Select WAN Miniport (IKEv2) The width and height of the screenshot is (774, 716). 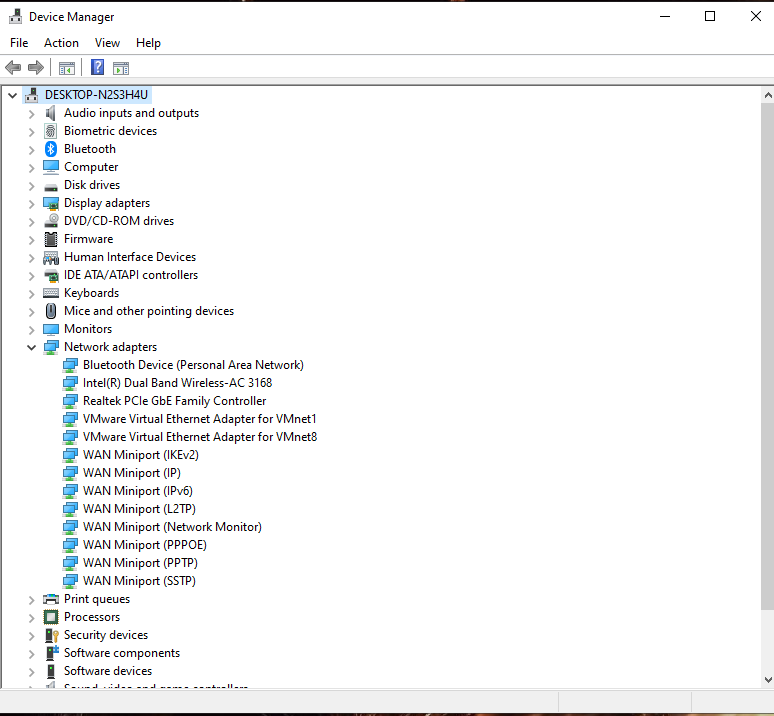point(141,455)
